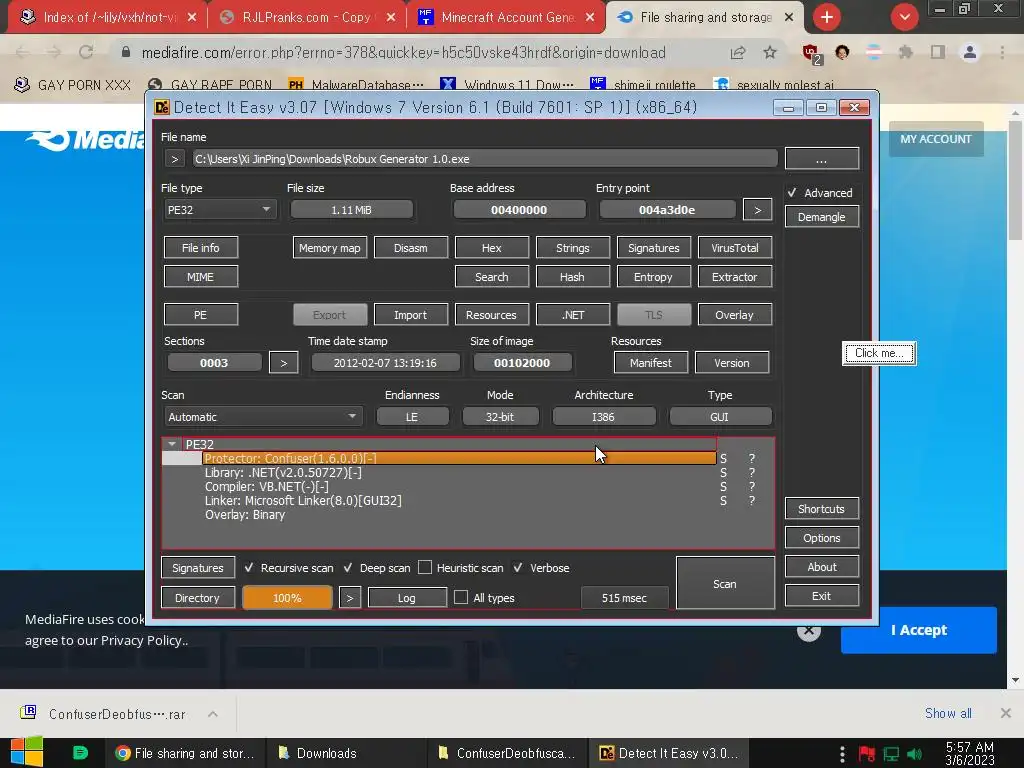
Task: Enable Heuristic scan checkbox
Action: 425,568
